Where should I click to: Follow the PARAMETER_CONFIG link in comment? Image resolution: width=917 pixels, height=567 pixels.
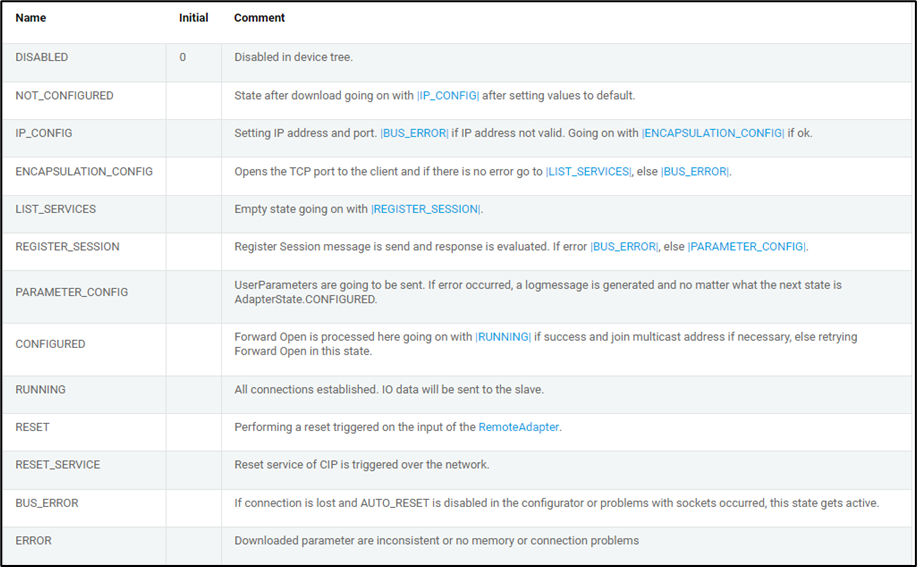tap(748, 246)
